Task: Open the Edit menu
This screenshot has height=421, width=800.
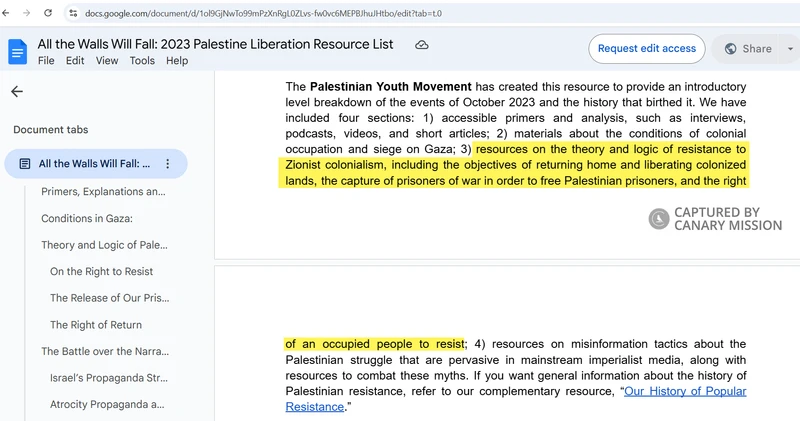Action: tap(75, 61)
